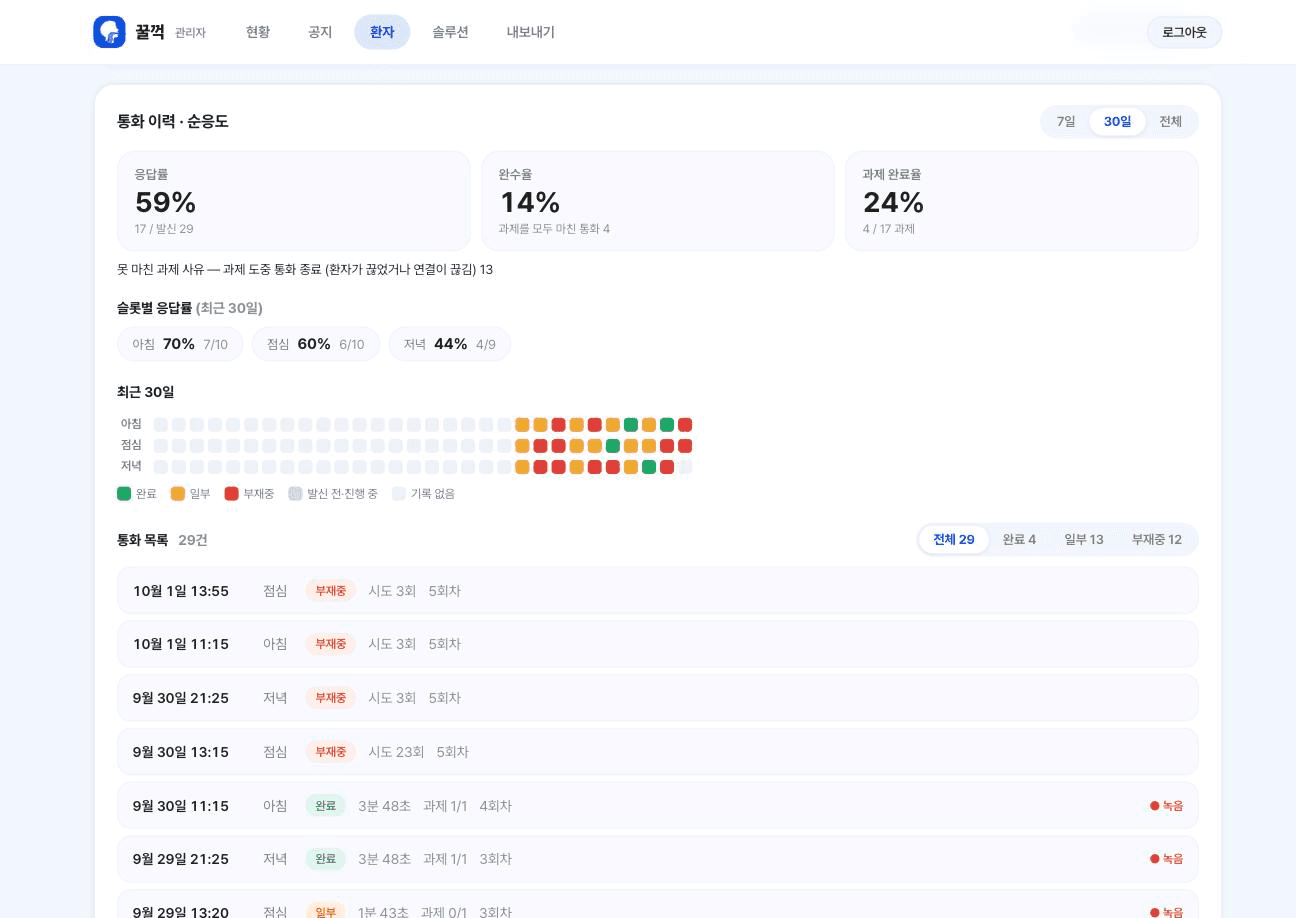Click the 과제 완료율 24% stat card
This screenshot has width=1296, height=918.
[x=1022, y=201]
